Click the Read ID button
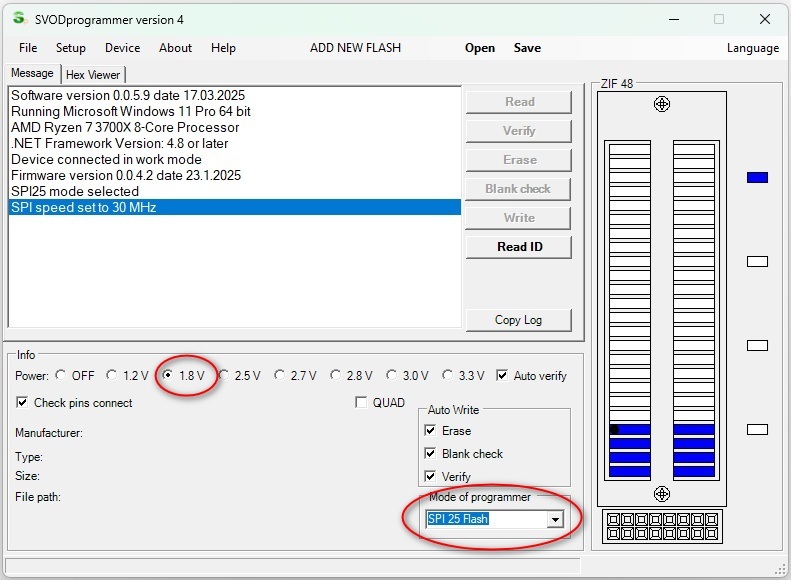The image size is (791, 580). tap(519, 247)
